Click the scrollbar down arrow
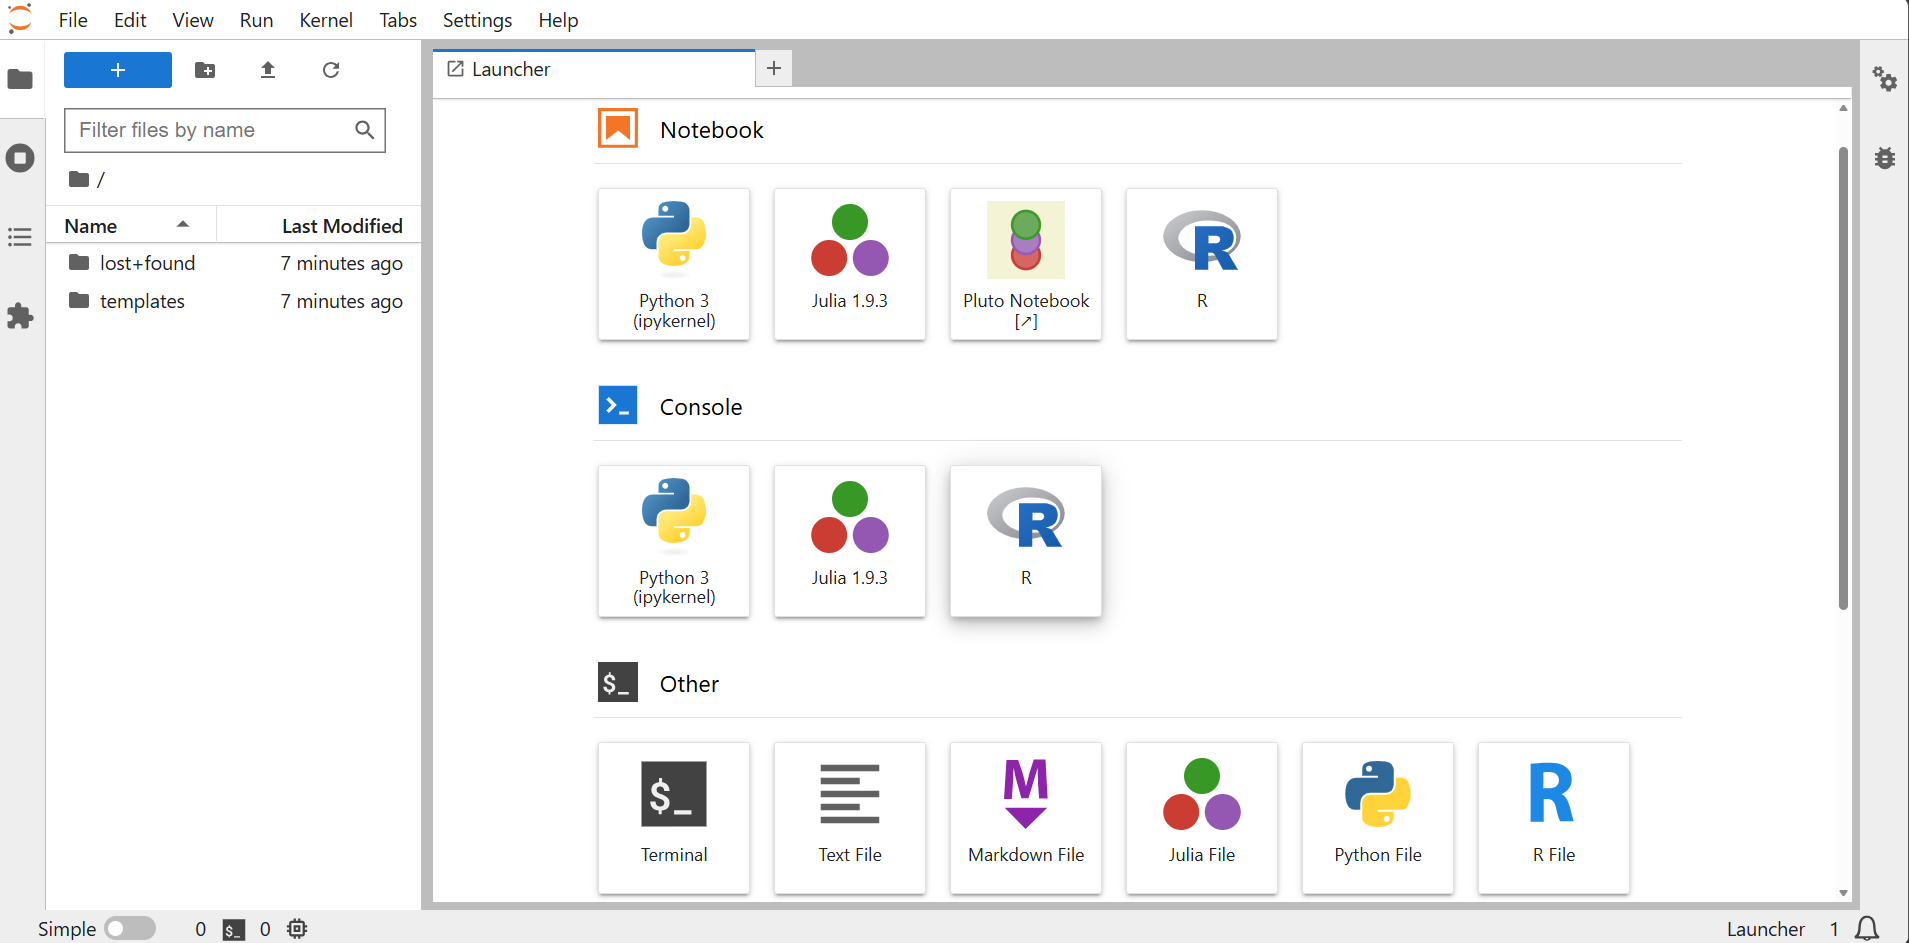This screenshot has width=1909, height=943. 1843,893
